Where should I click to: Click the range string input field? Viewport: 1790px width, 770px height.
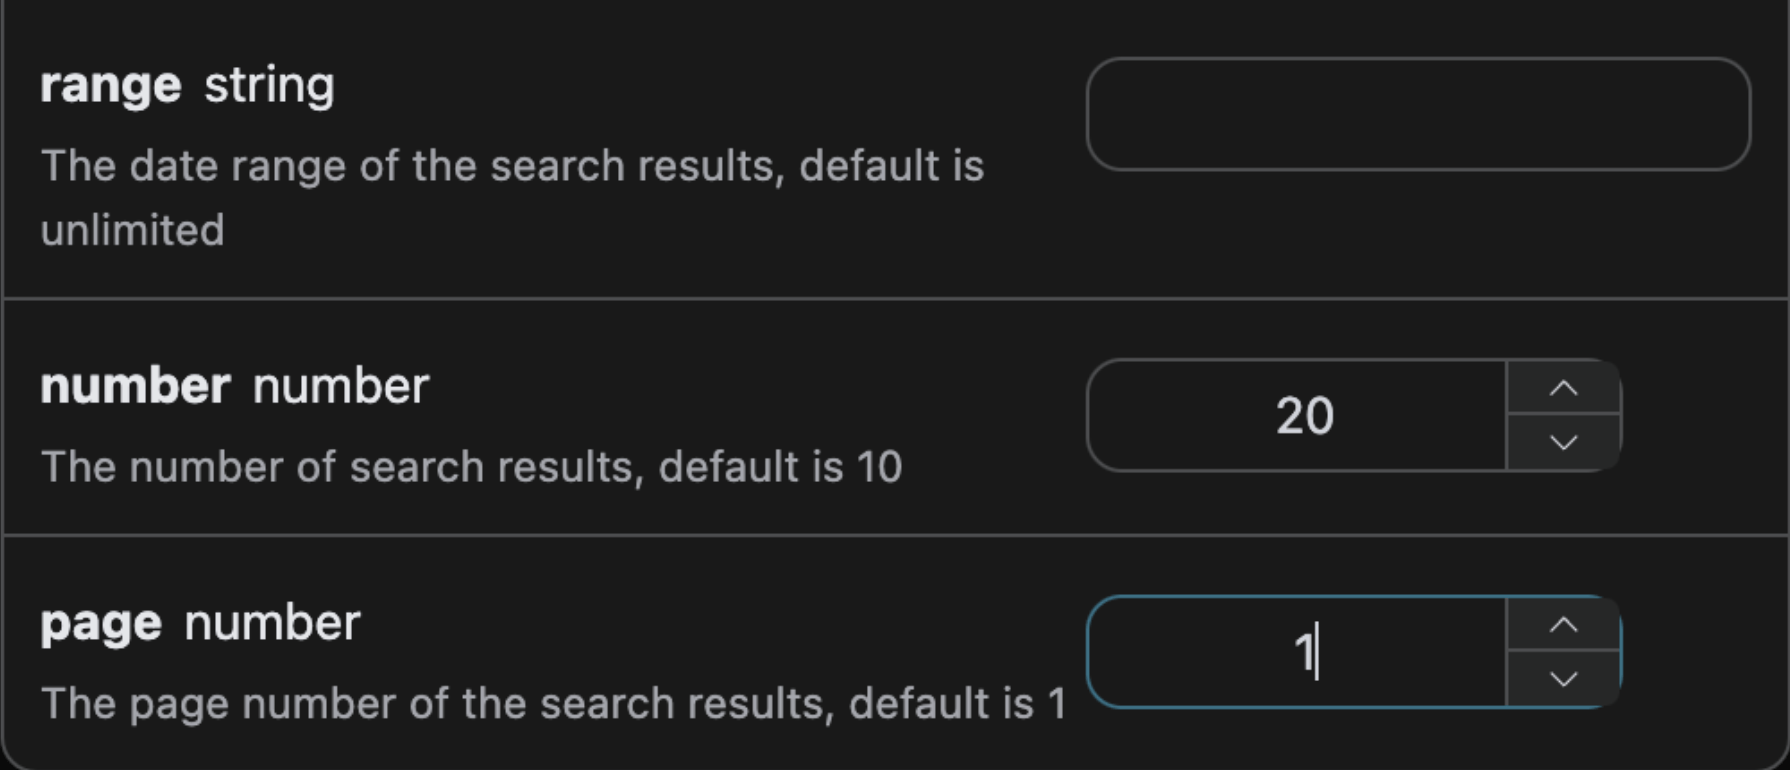point(1417,114)
